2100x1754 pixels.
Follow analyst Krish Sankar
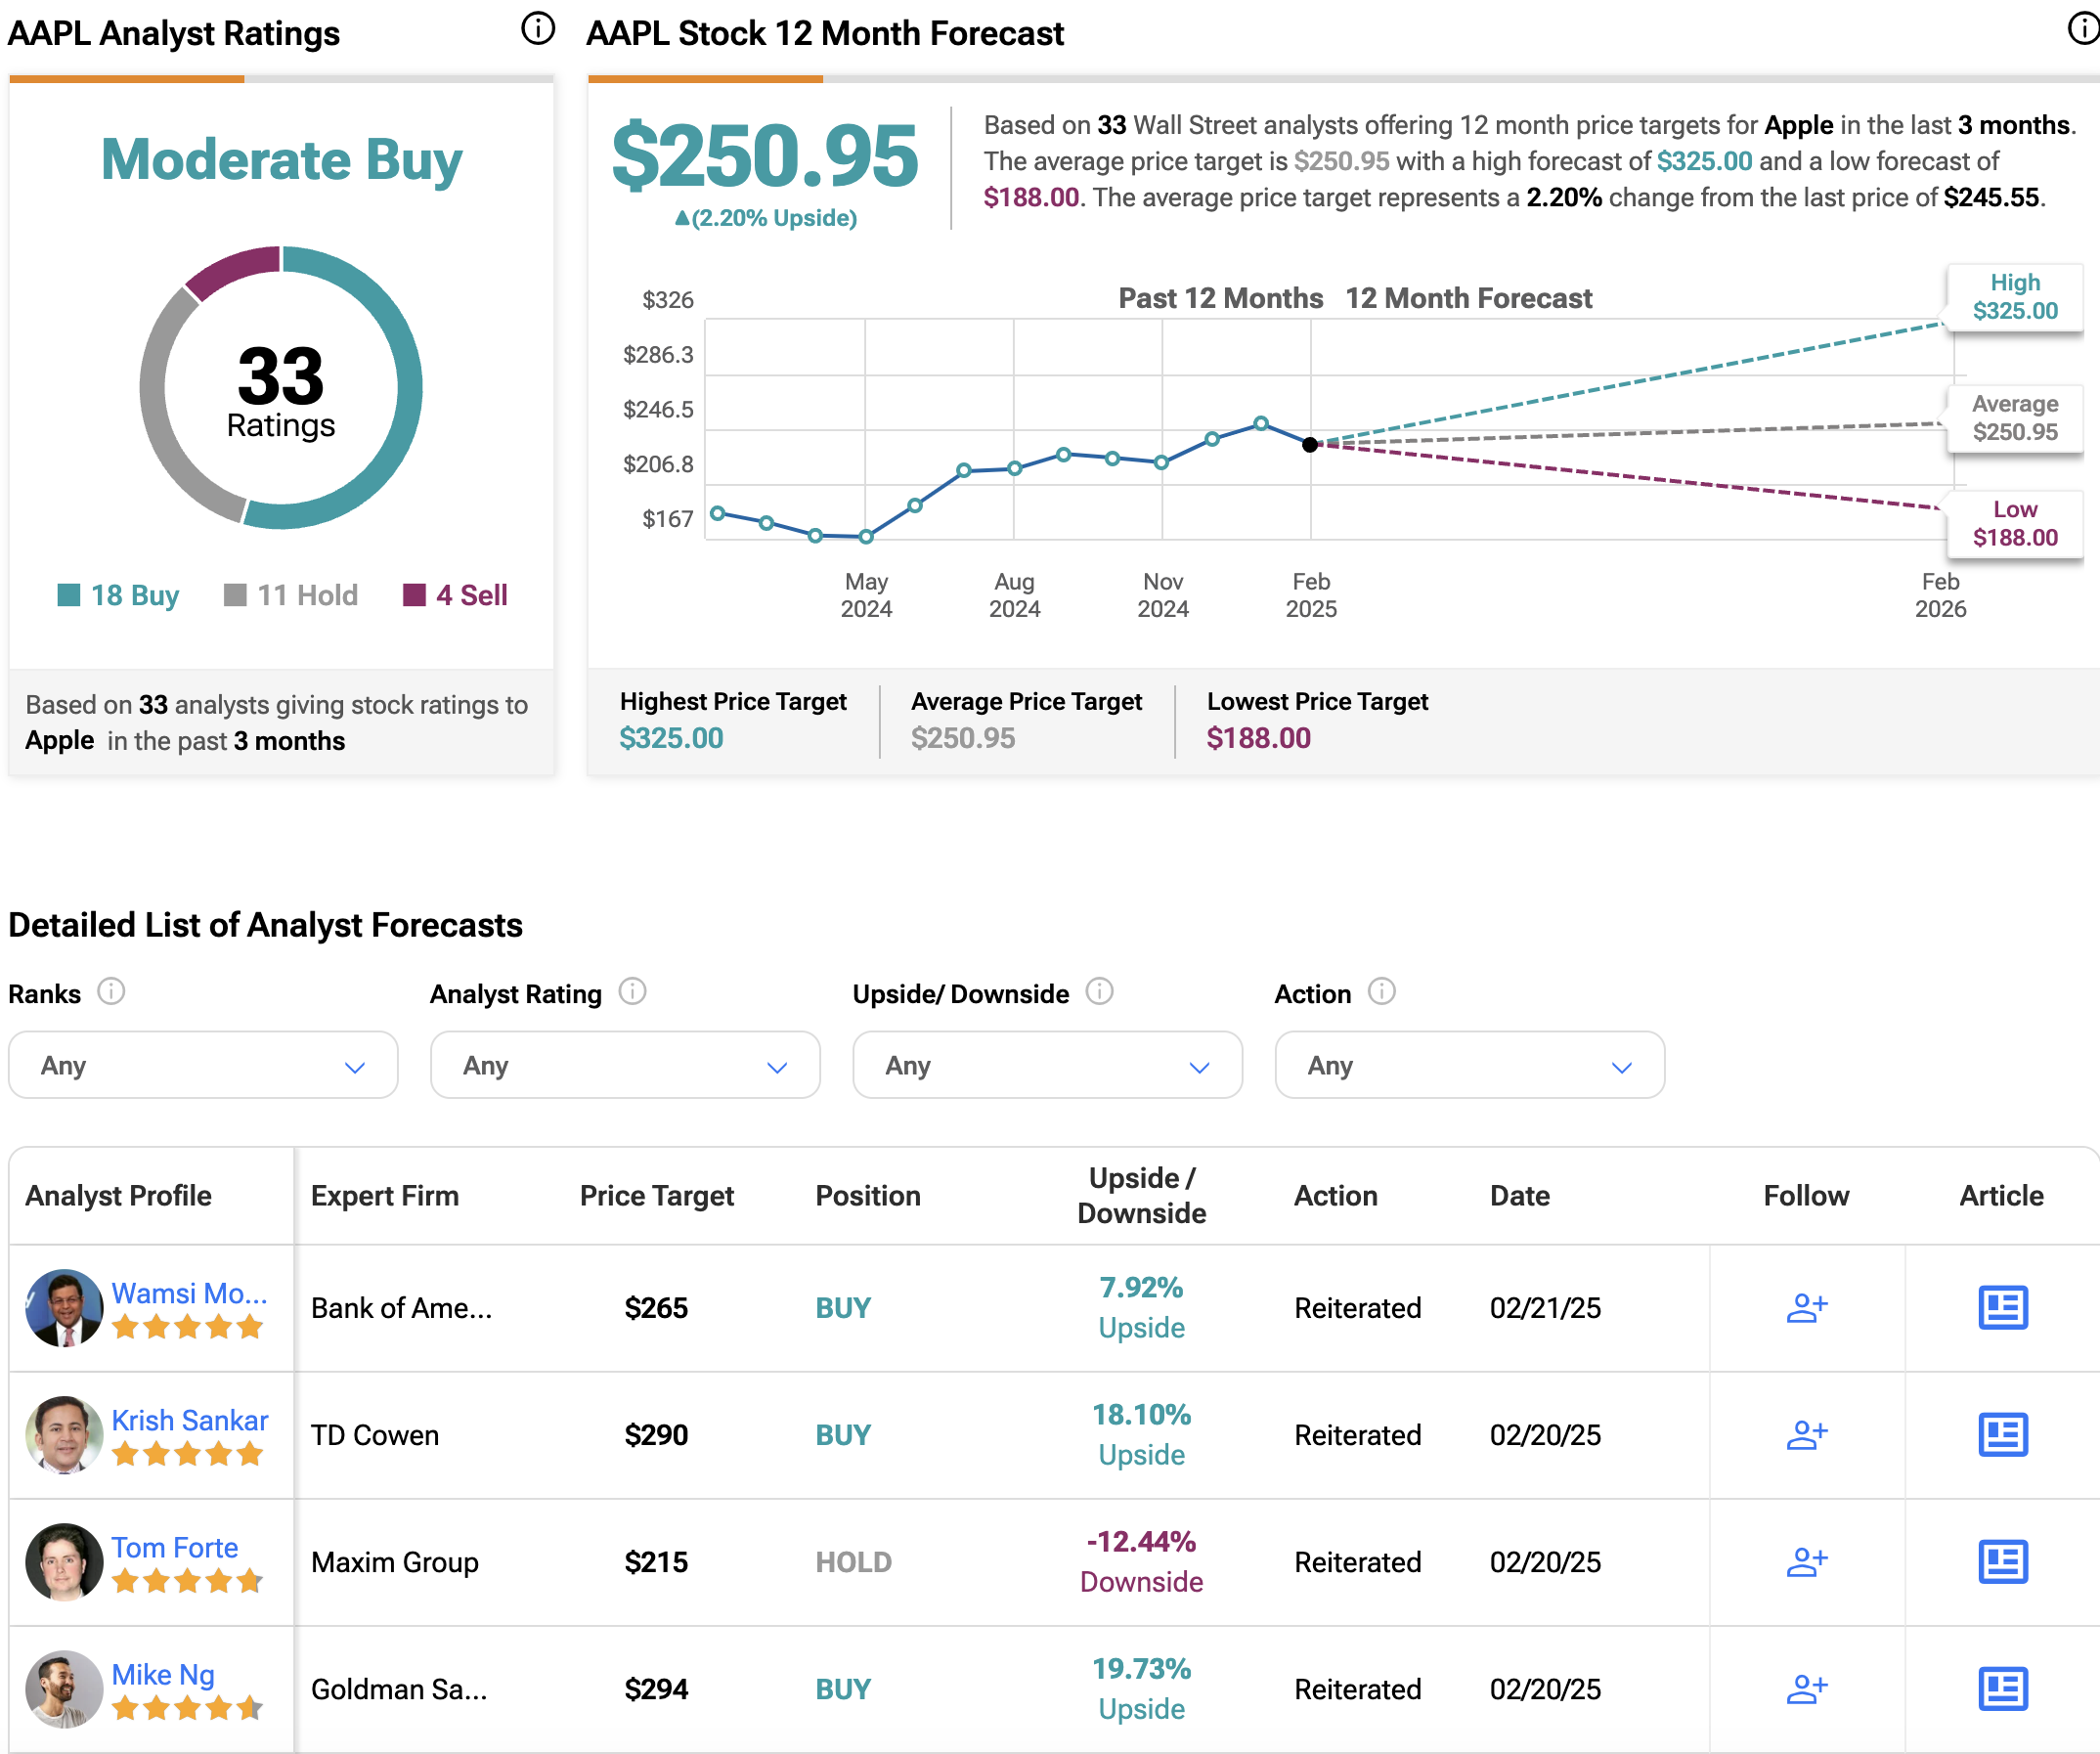tap(1806, 1435)
